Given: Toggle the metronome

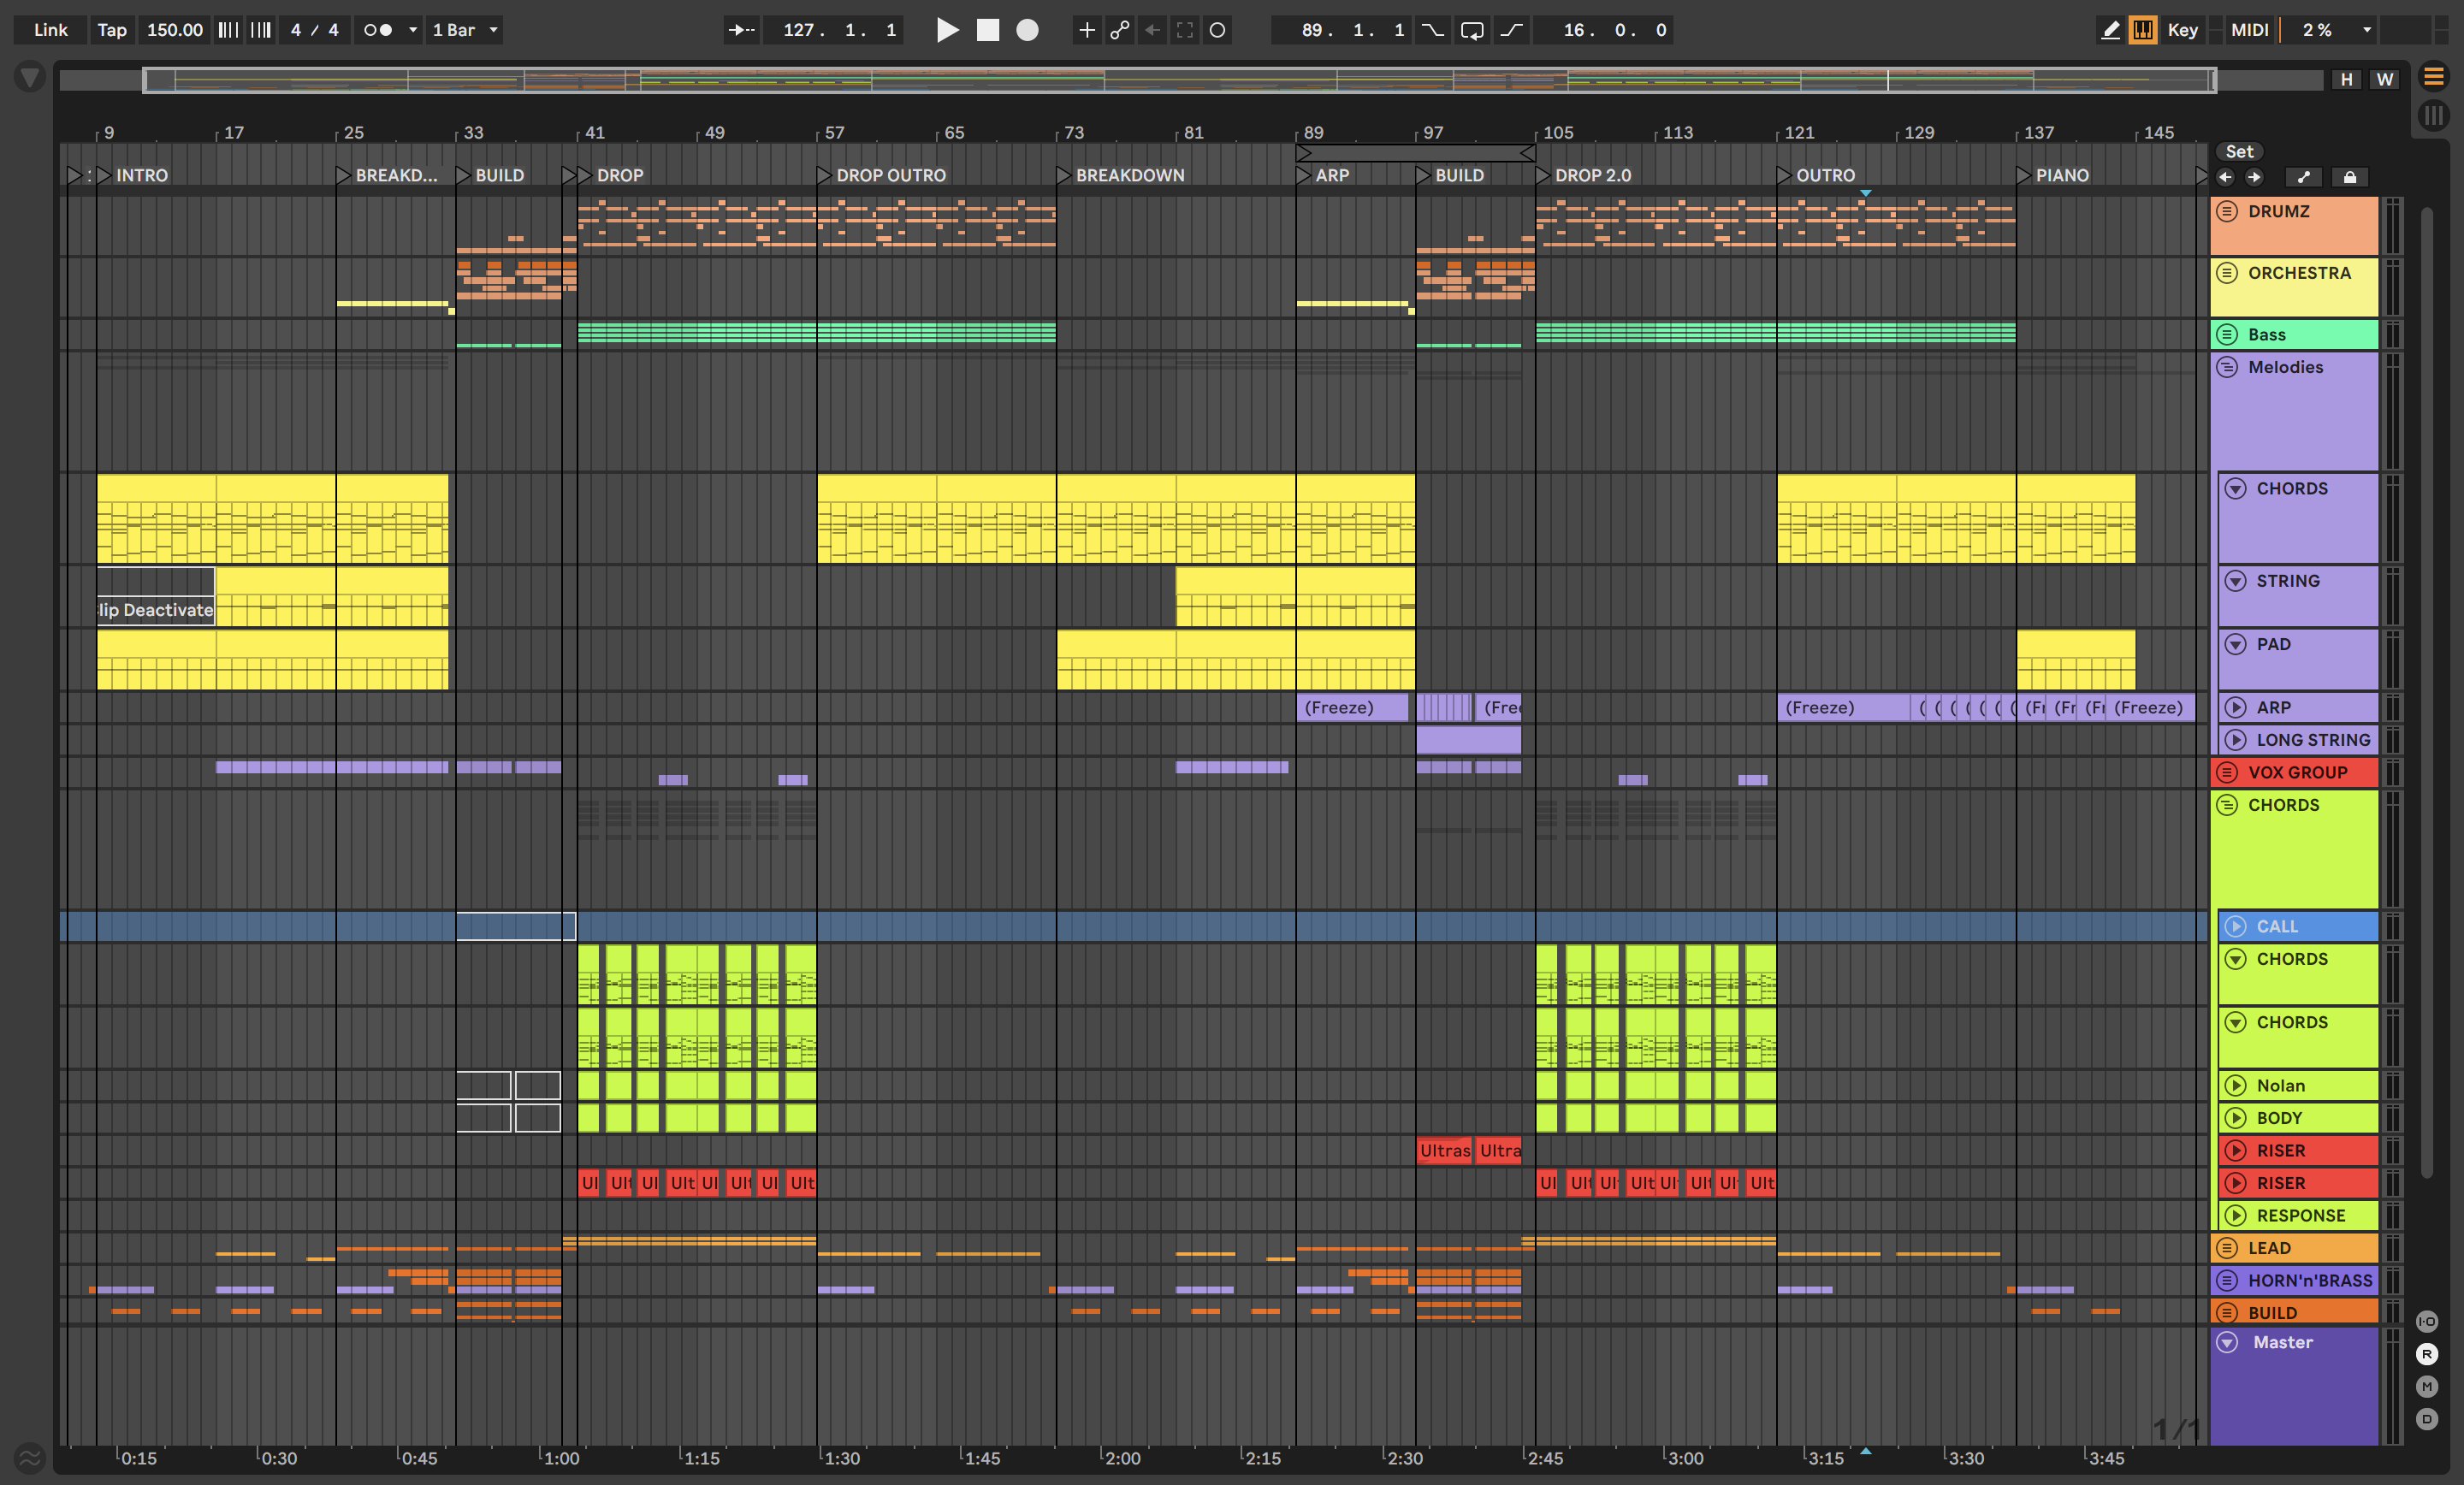Looking at the screenshot, I should [378, 30].
